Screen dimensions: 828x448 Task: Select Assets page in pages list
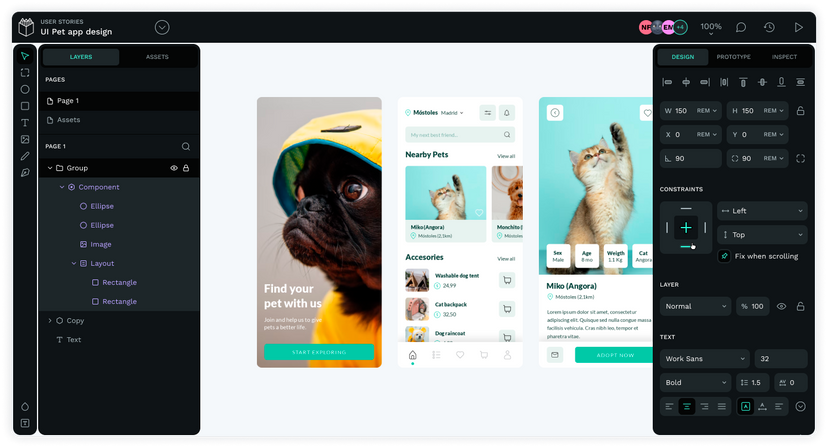119,120
